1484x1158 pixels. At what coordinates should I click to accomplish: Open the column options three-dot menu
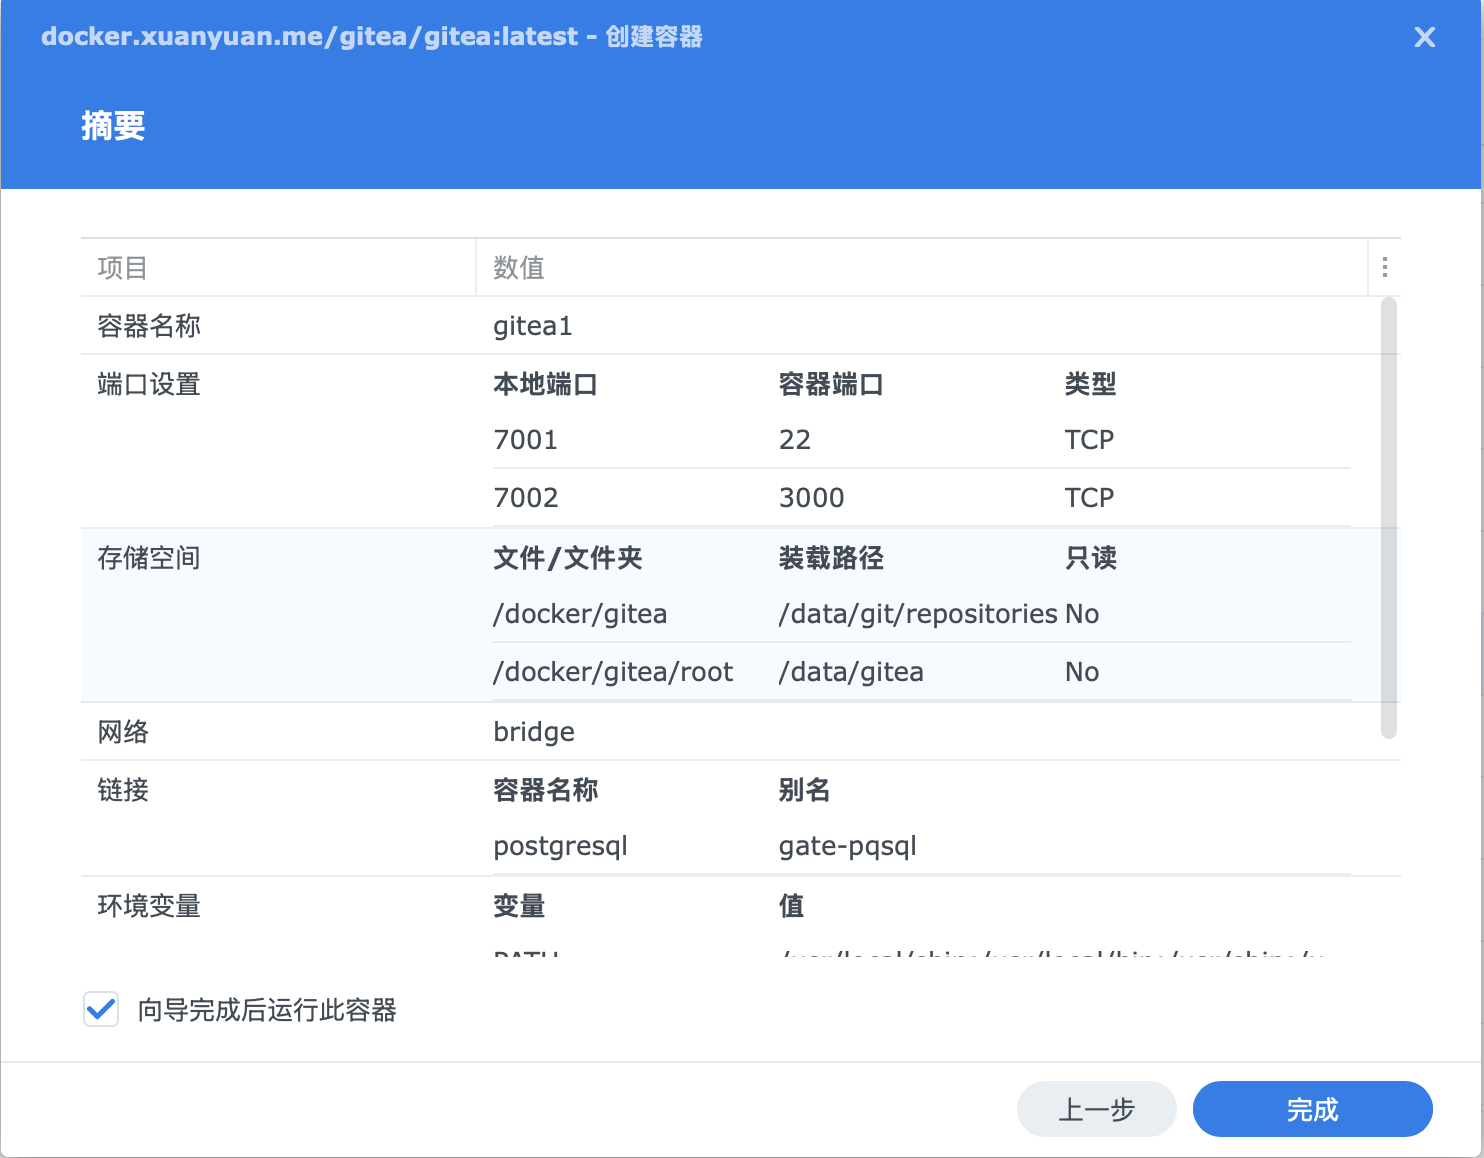coord(1384,267)
